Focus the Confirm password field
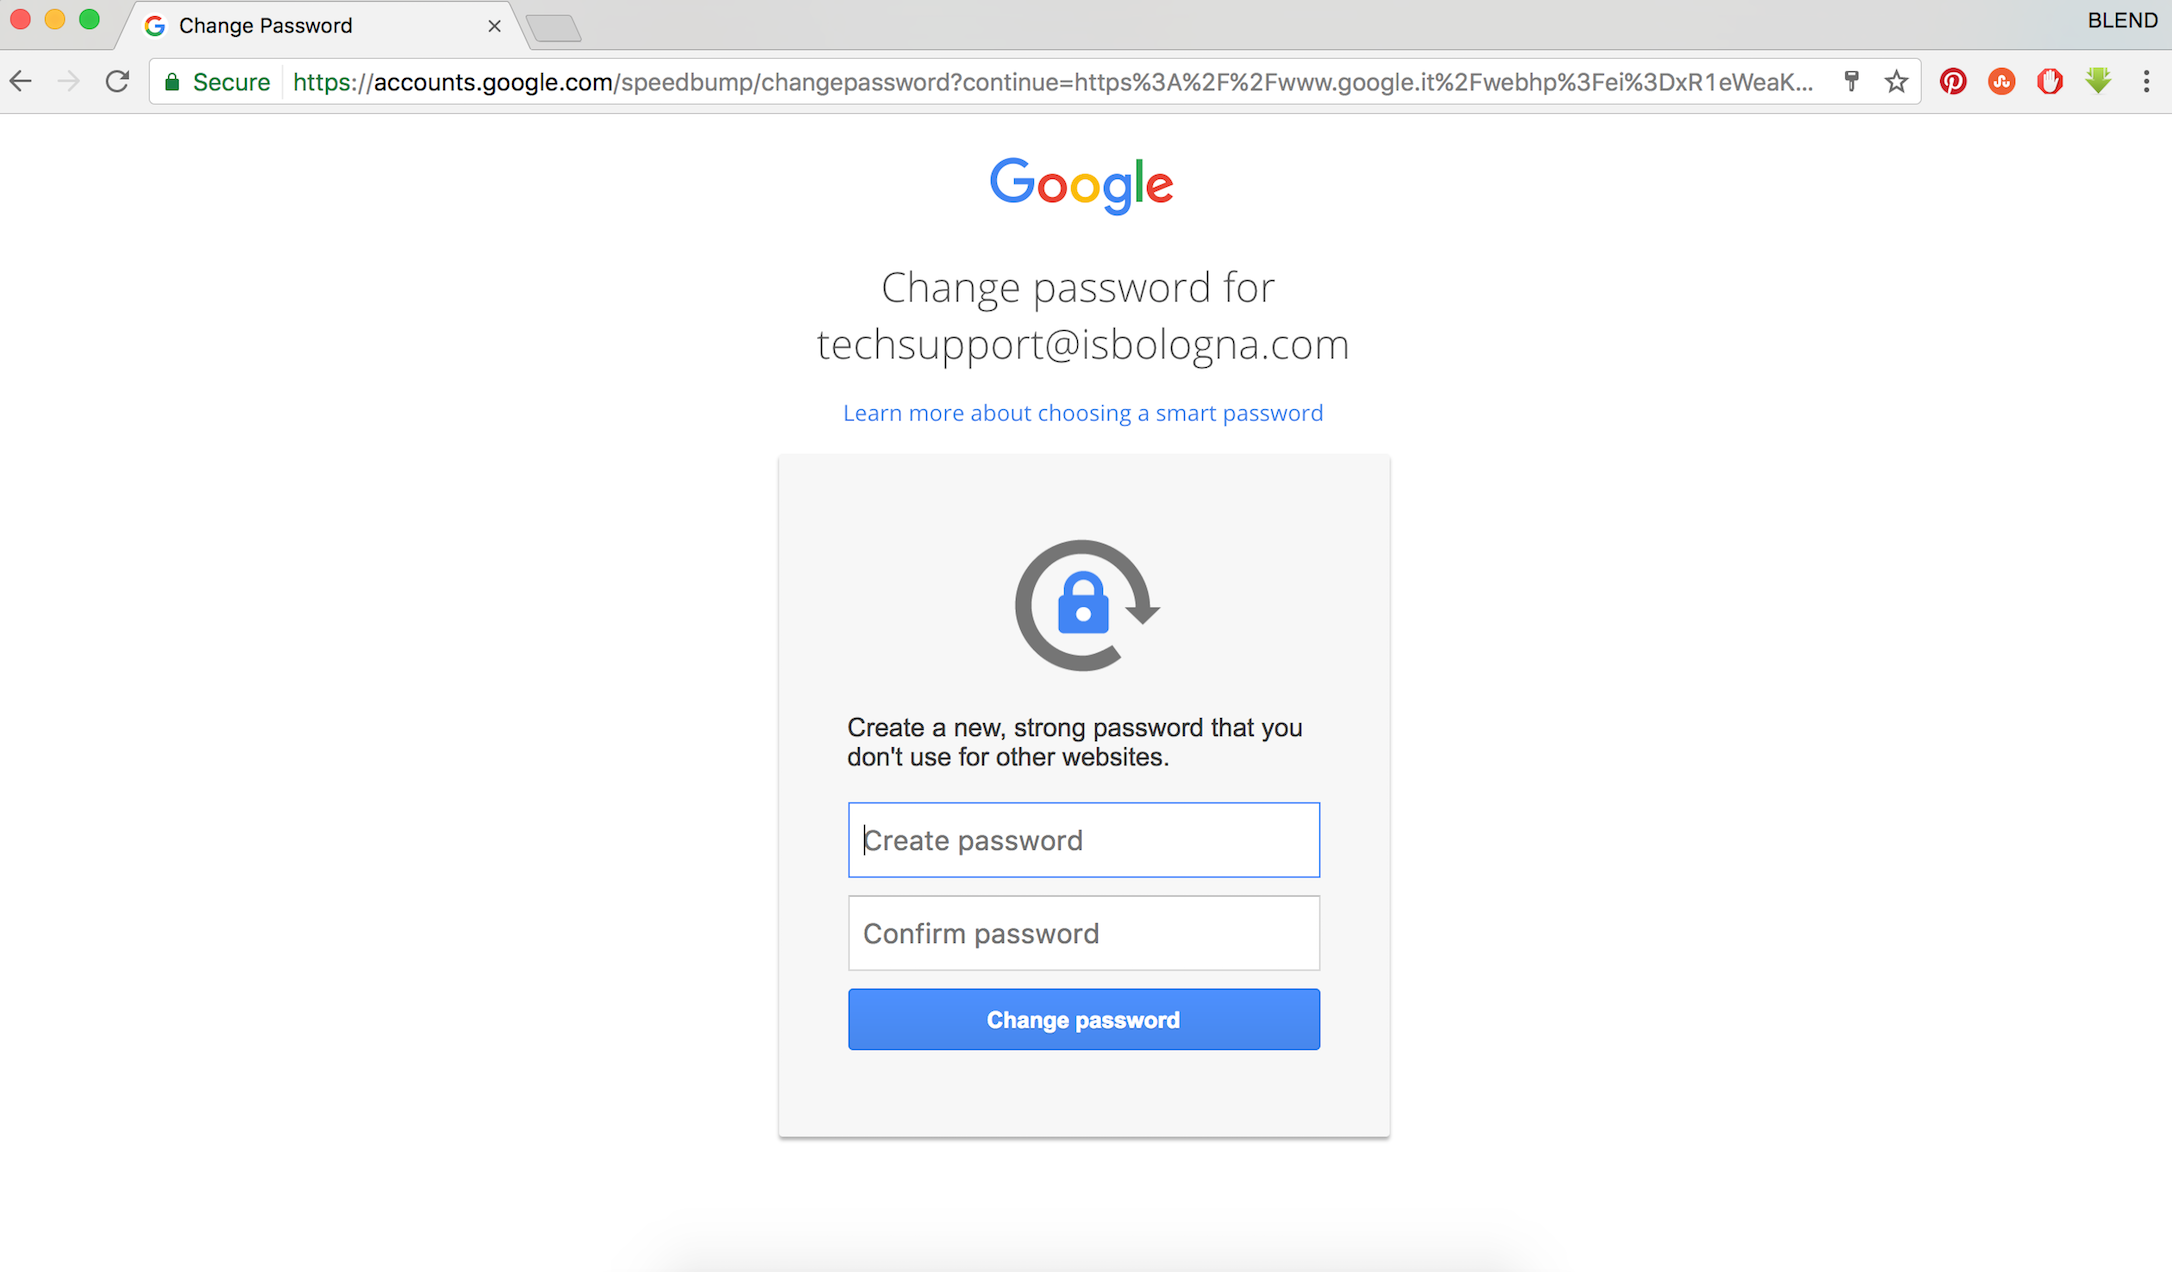The image size is (2172, 1272). tap(1084, 933)
